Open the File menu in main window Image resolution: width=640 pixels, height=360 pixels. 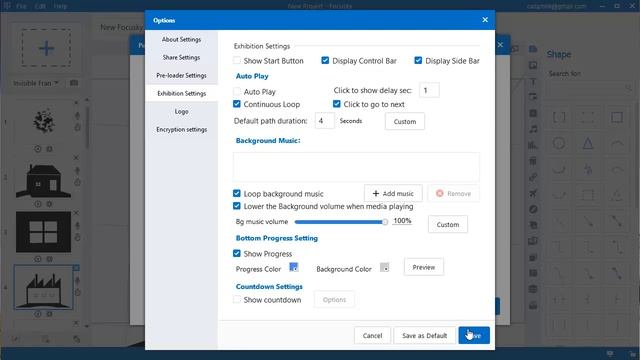(x=21, y=6)
